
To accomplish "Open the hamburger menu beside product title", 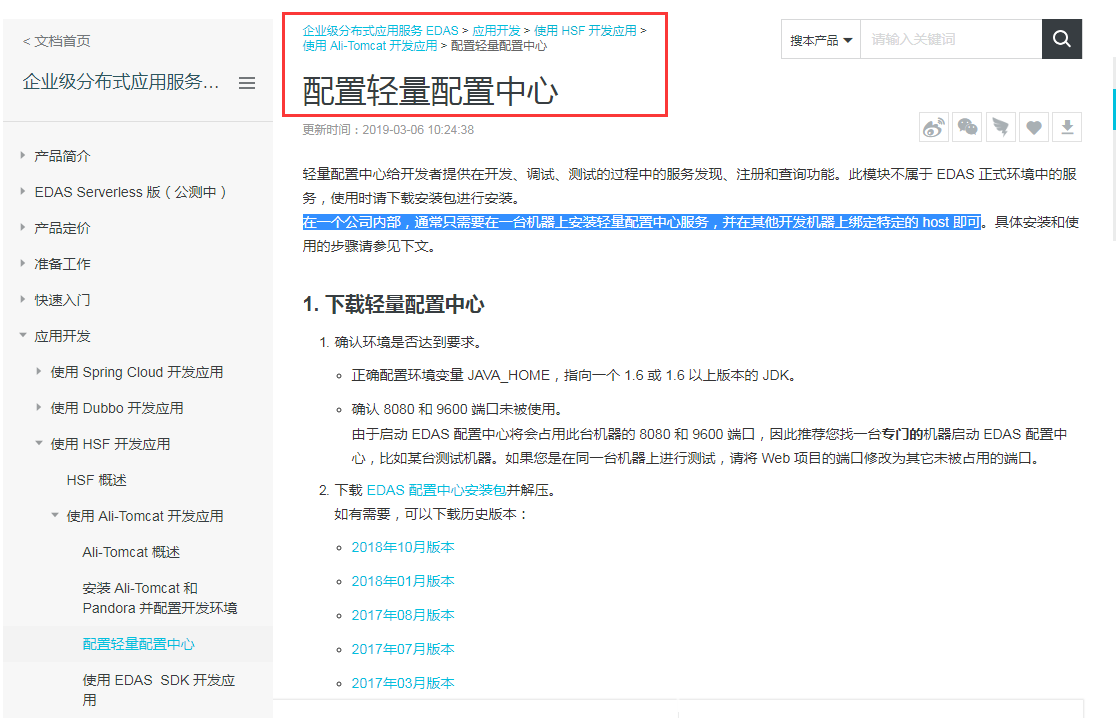I will 247,83.
